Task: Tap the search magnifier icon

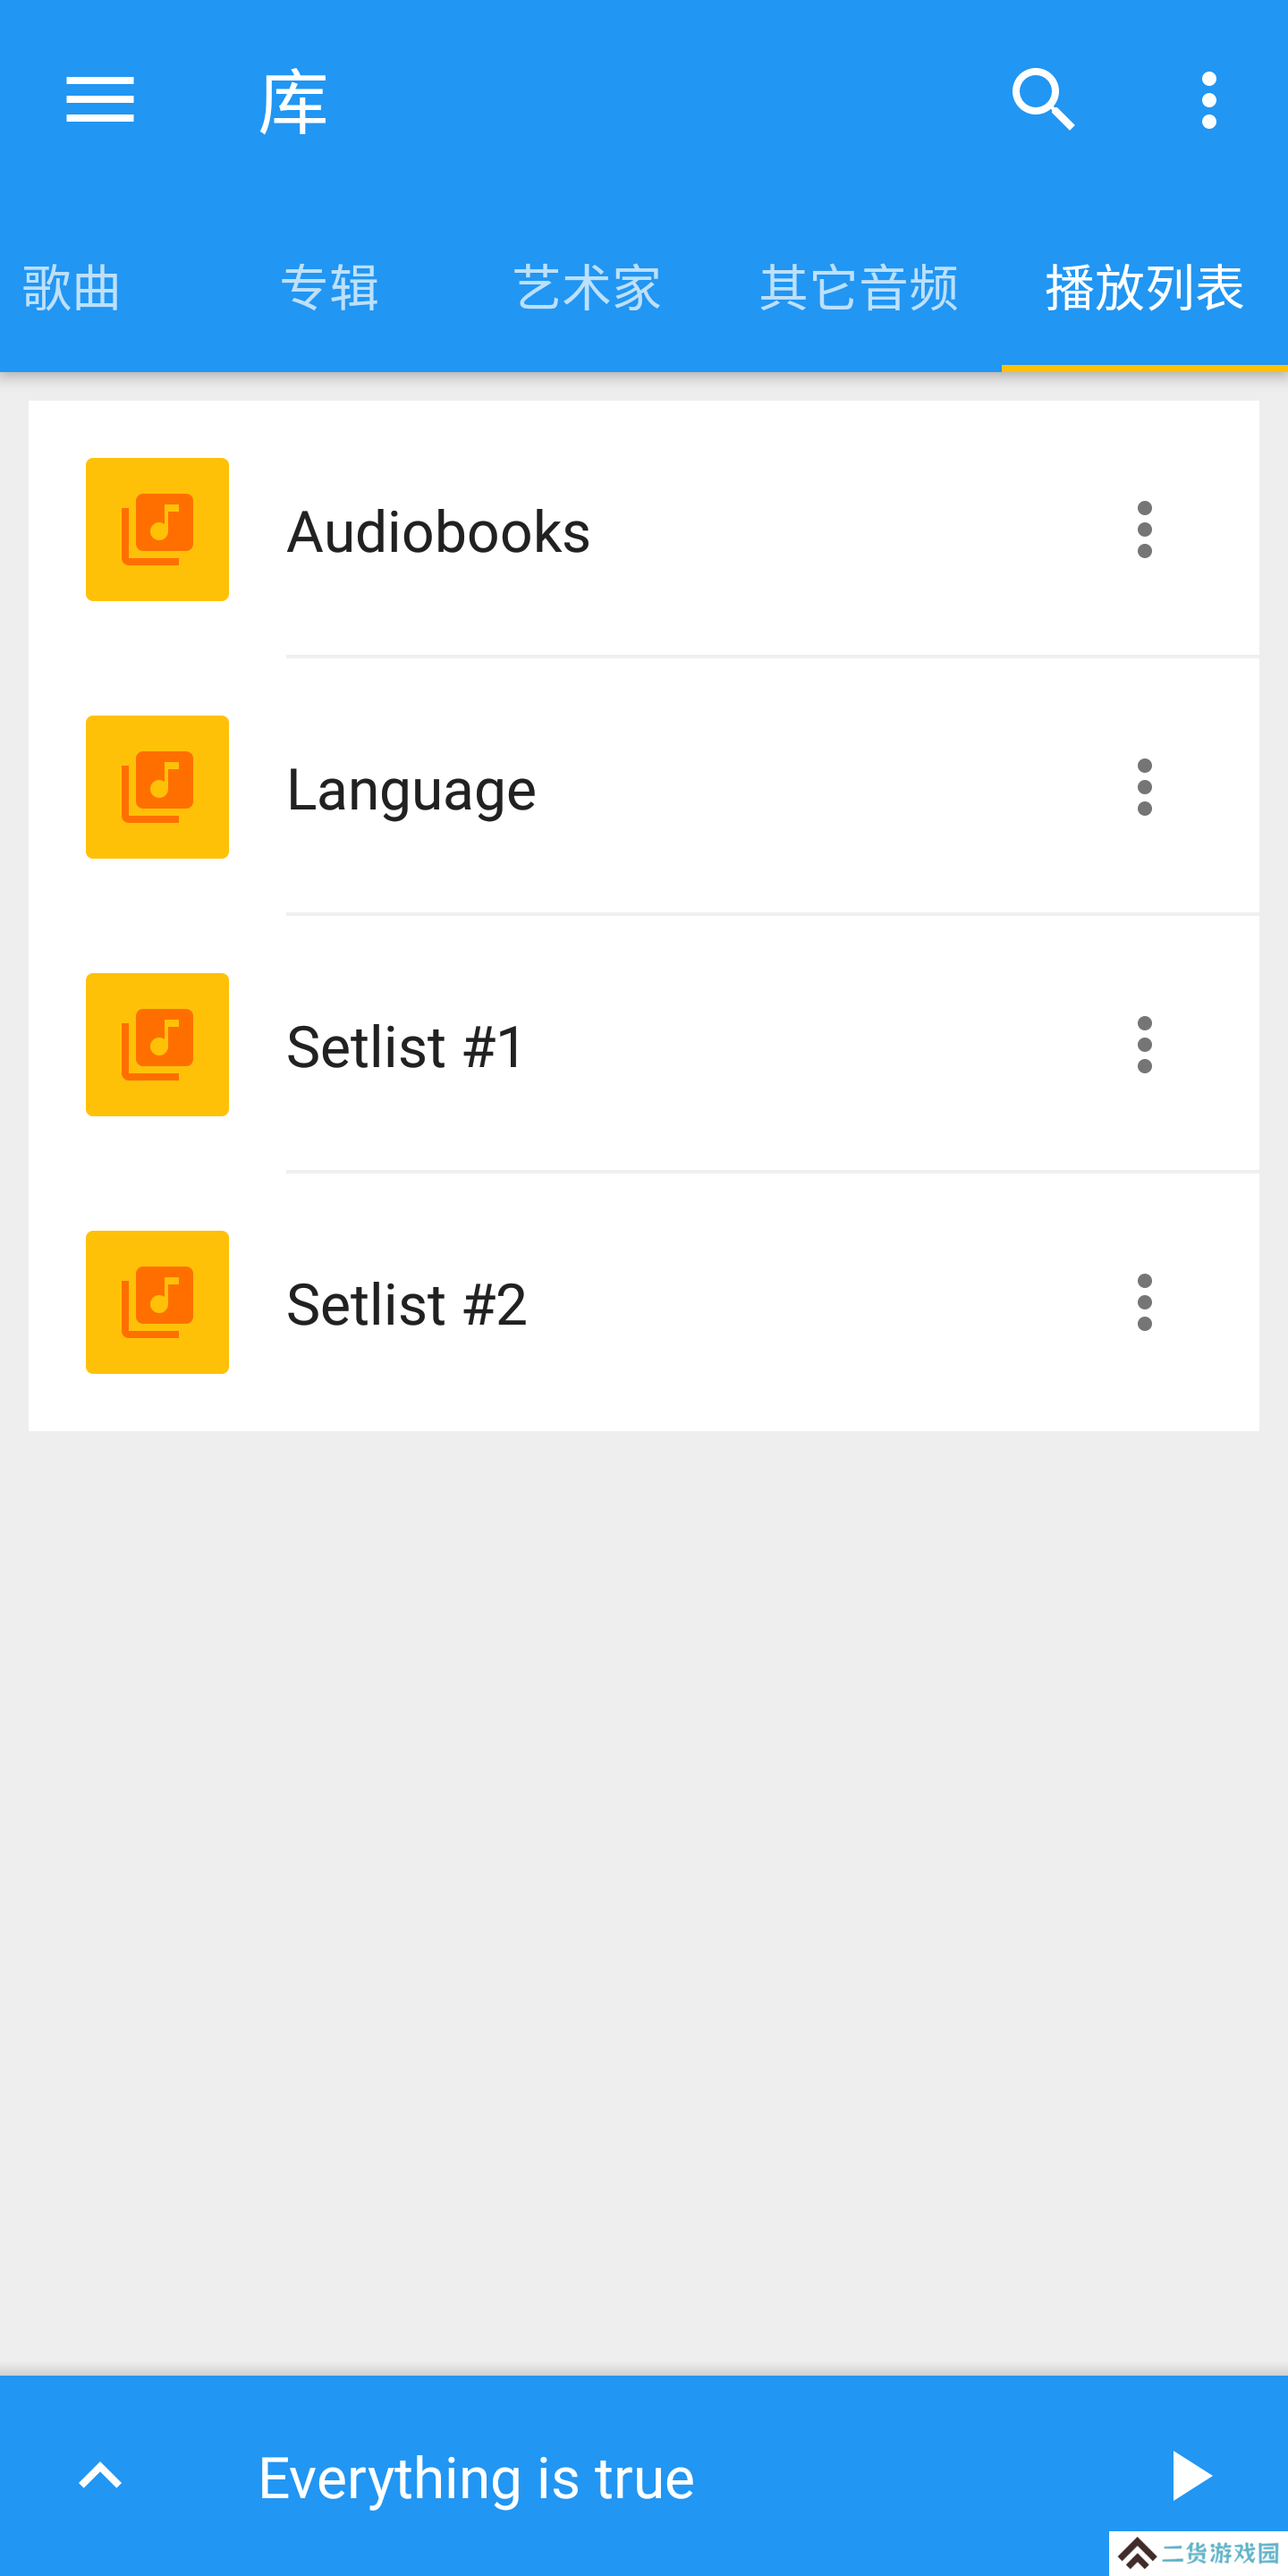Action: [1043, 100]
